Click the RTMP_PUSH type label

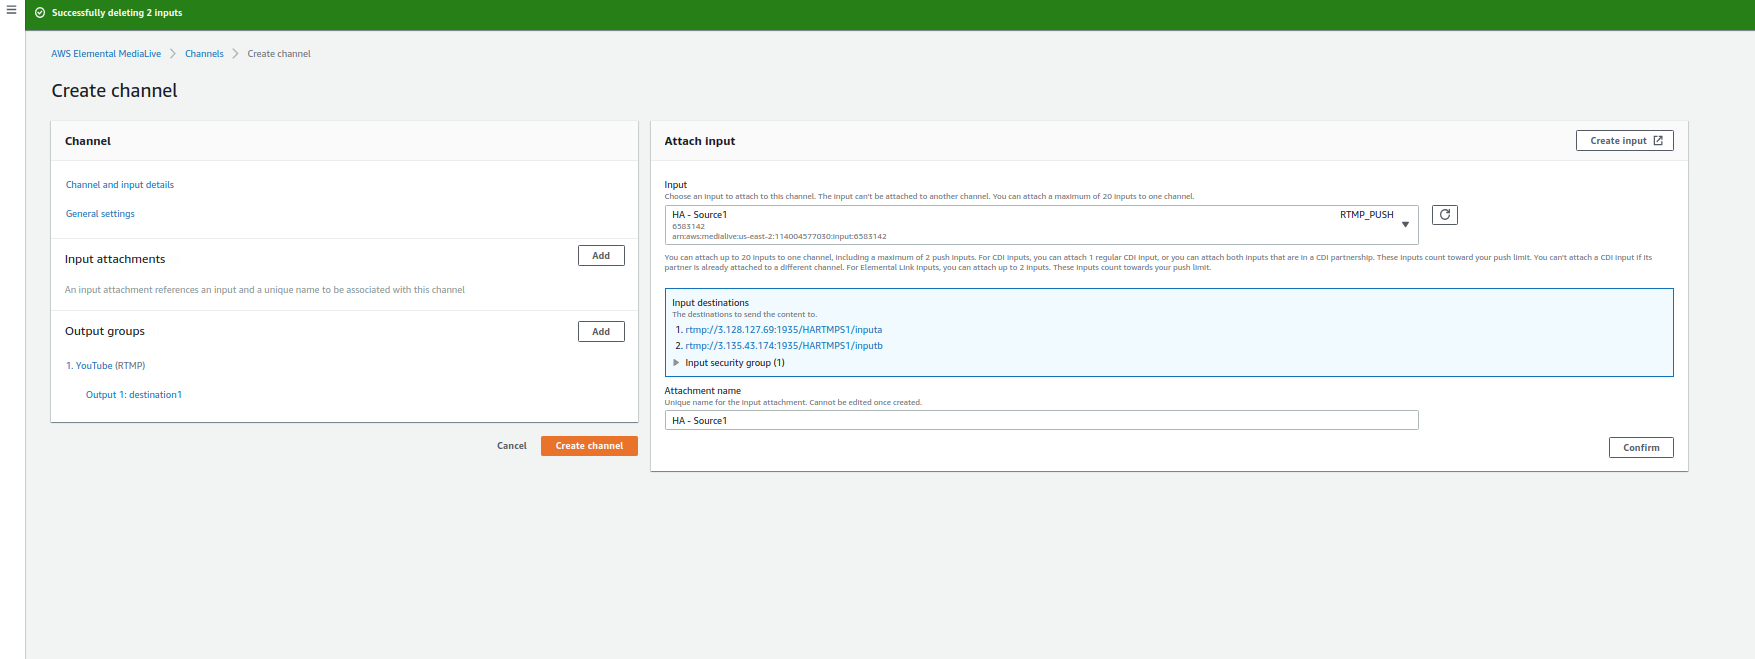point(1366,215)
